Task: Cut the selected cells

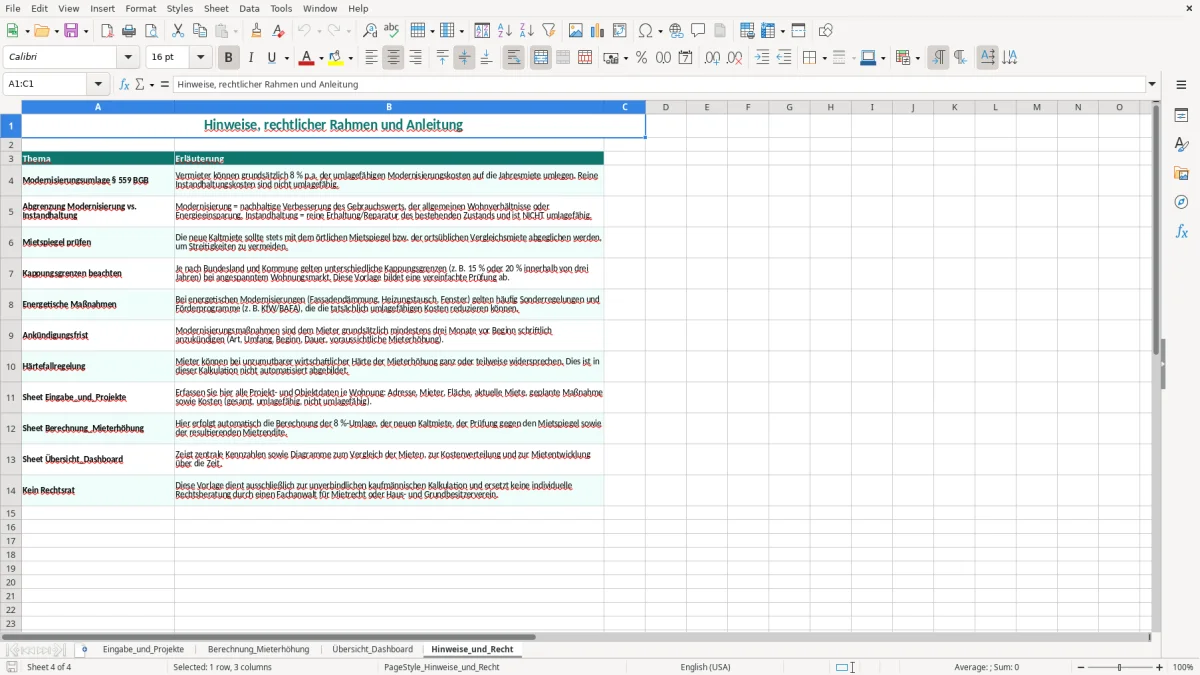Action: (178, 31)
